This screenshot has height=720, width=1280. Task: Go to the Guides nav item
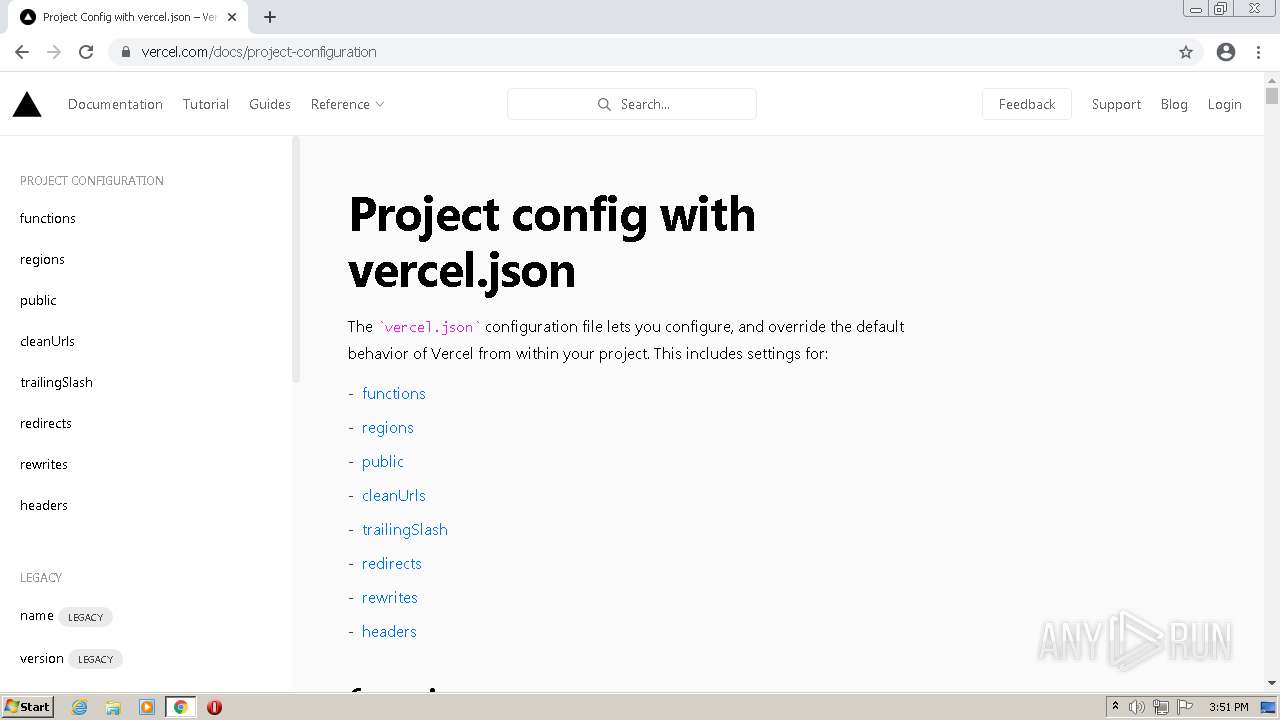(x=270, y=104)
